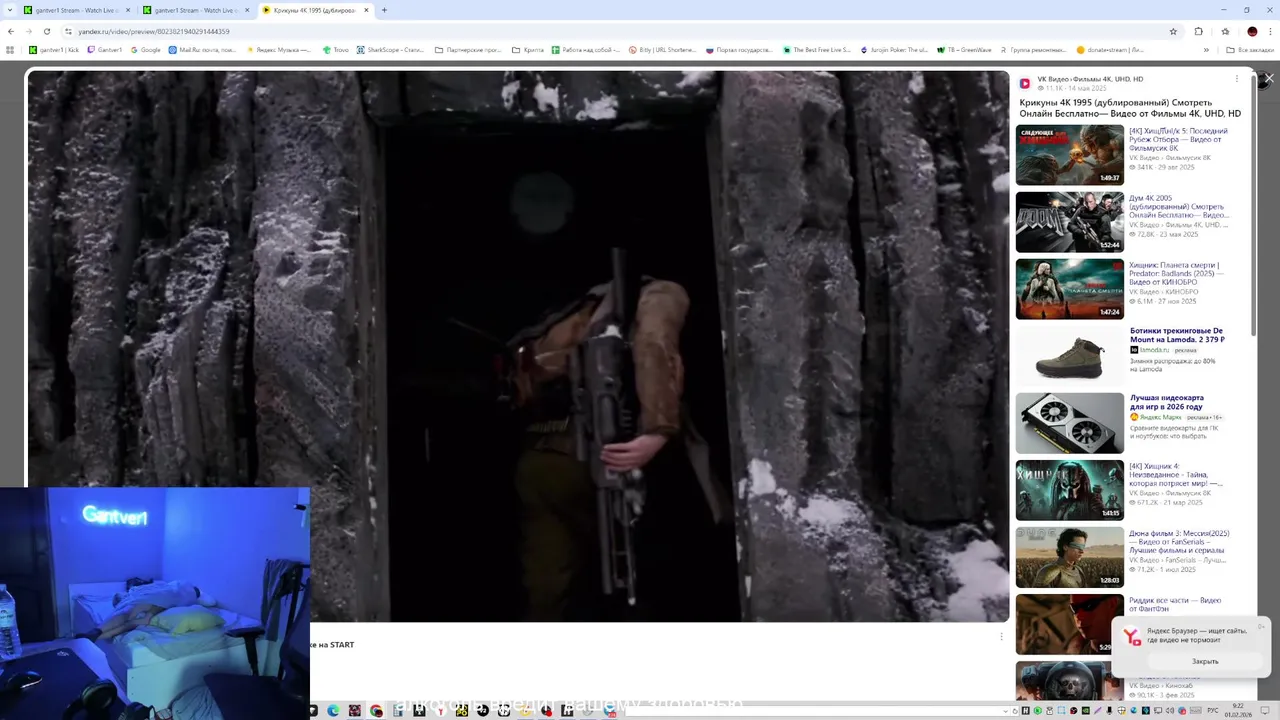Click the Яндекс Браузер Y logo icon

[1131, 636]
